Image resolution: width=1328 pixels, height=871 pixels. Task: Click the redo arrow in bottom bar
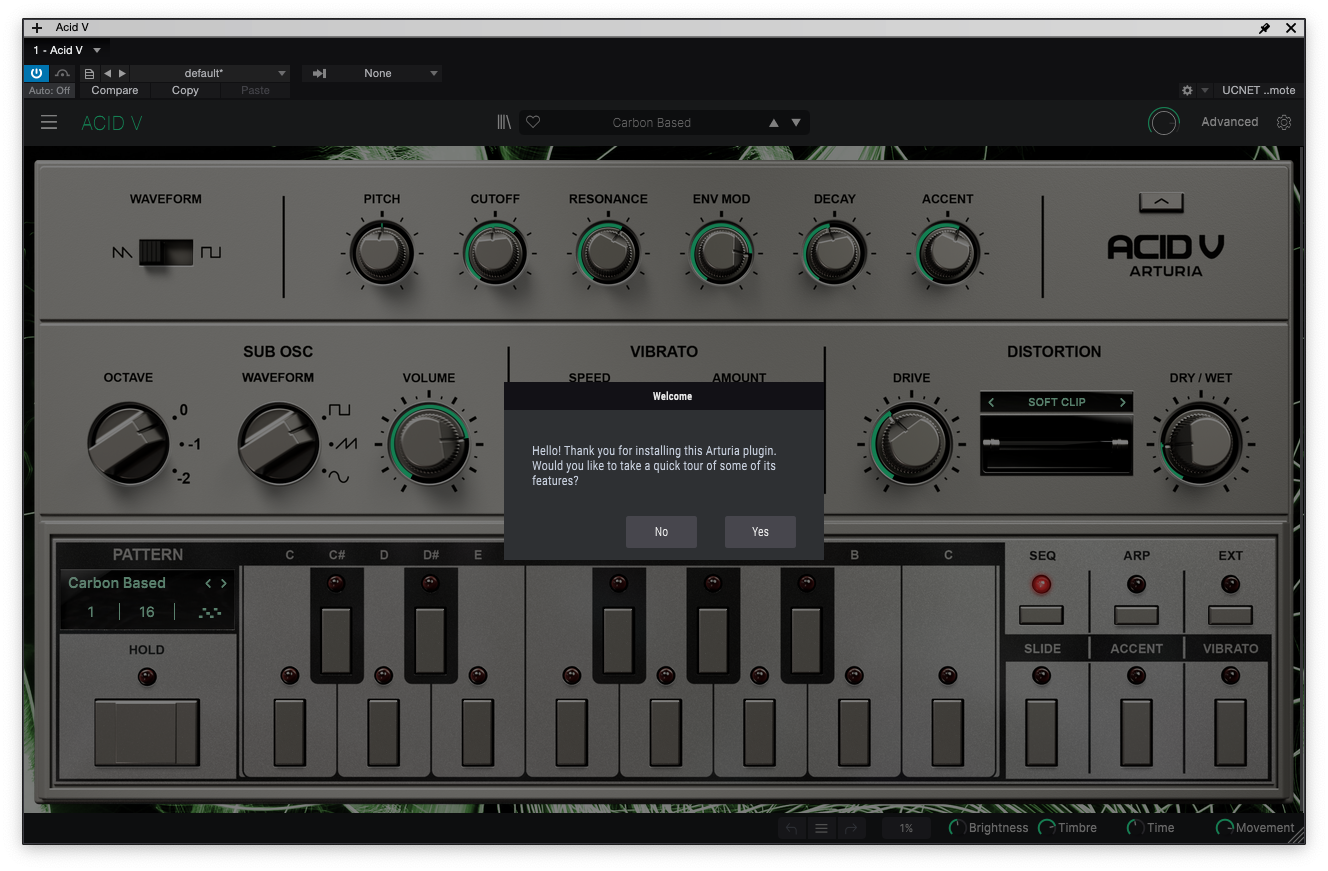pyautogui.click(x=851, y=828)
